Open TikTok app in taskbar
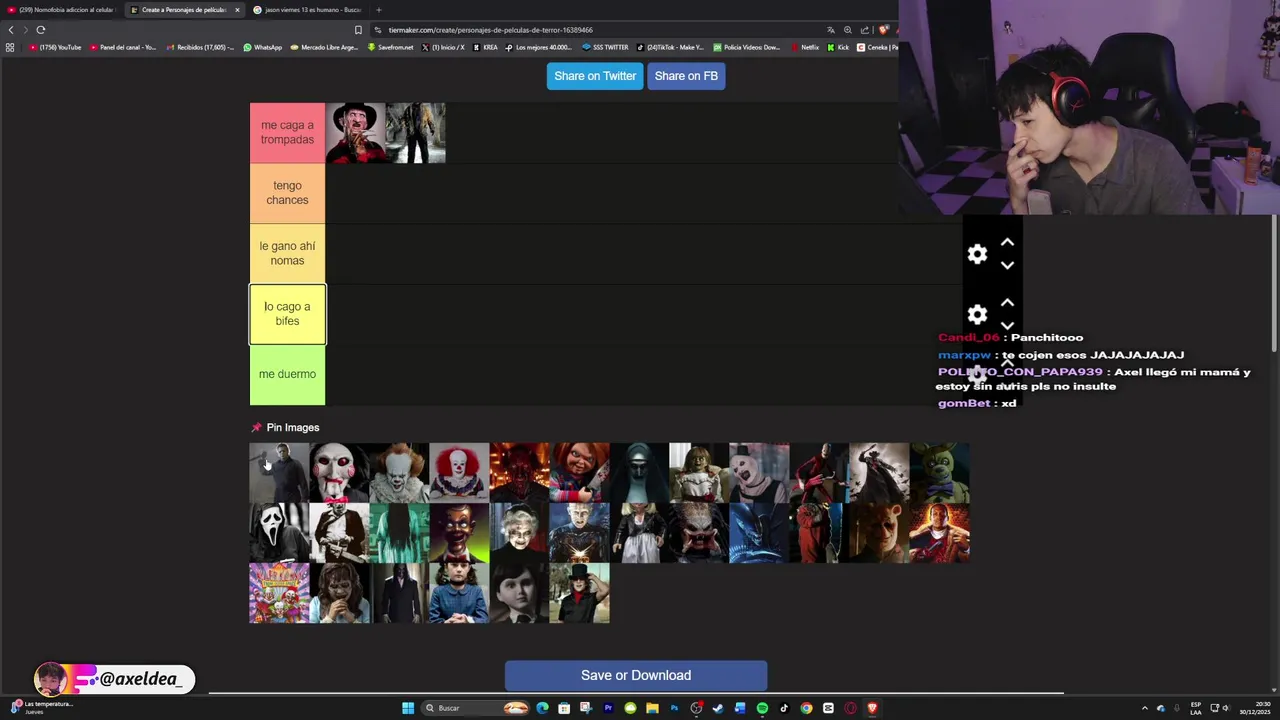This screenshot has width=1280, height=720. click(x=784, y=708)
